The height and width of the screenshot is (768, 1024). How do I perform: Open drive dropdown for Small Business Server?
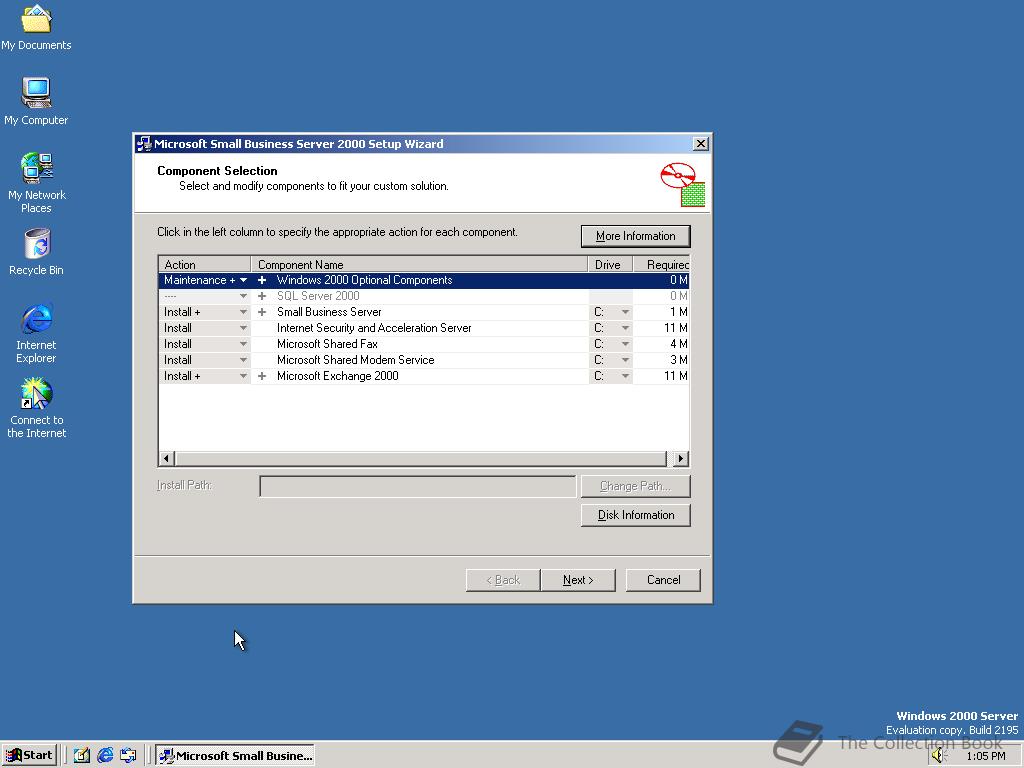click(x=625, y=312)
